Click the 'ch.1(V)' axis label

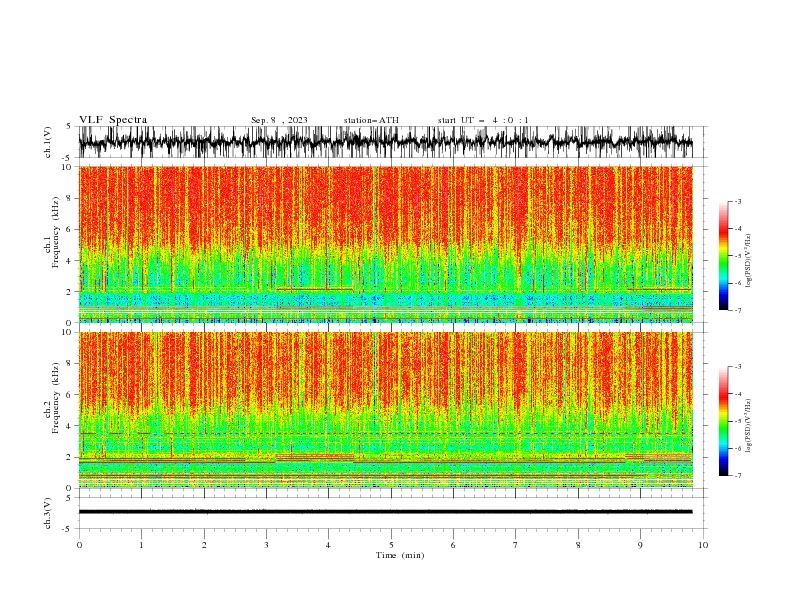48,142
